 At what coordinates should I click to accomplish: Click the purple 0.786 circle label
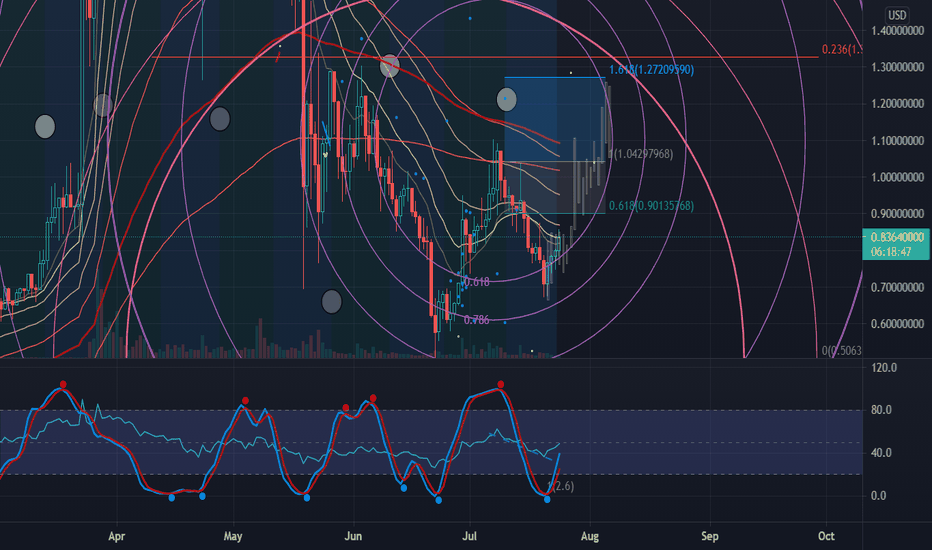[477, 320]
